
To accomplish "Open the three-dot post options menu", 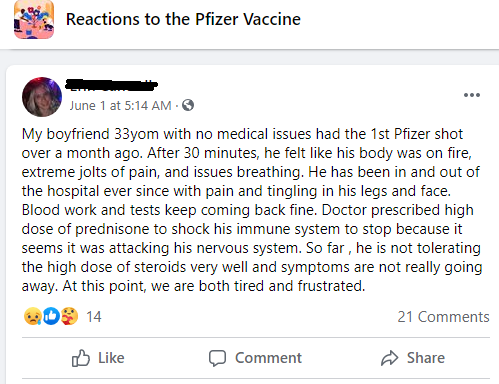I will click(472, 95).
